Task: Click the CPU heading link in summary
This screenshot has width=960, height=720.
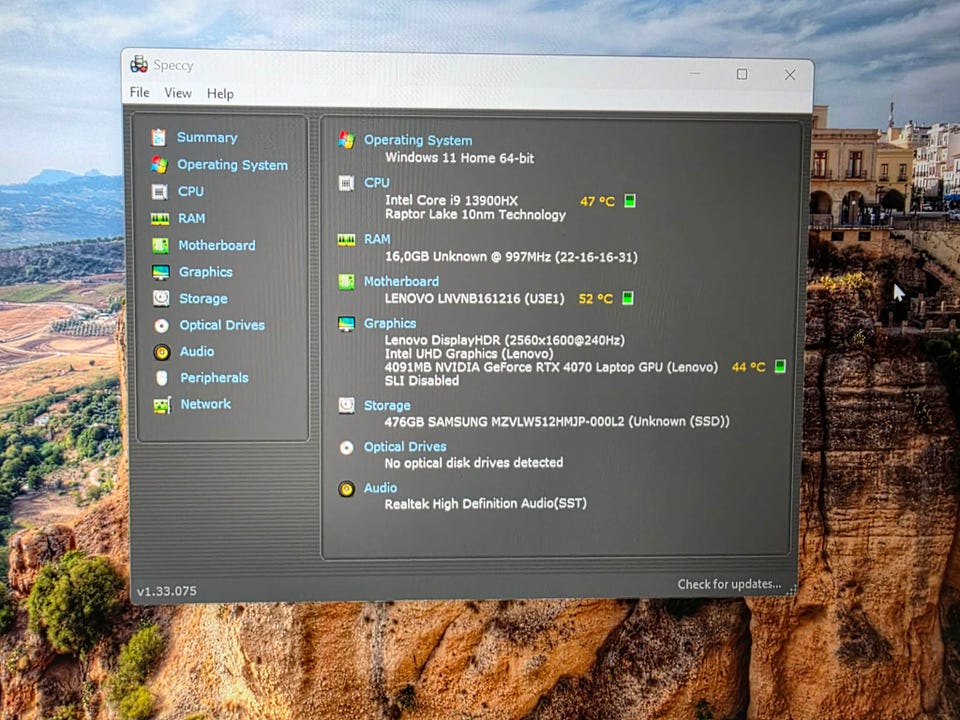Action: (x=377, y=182)
